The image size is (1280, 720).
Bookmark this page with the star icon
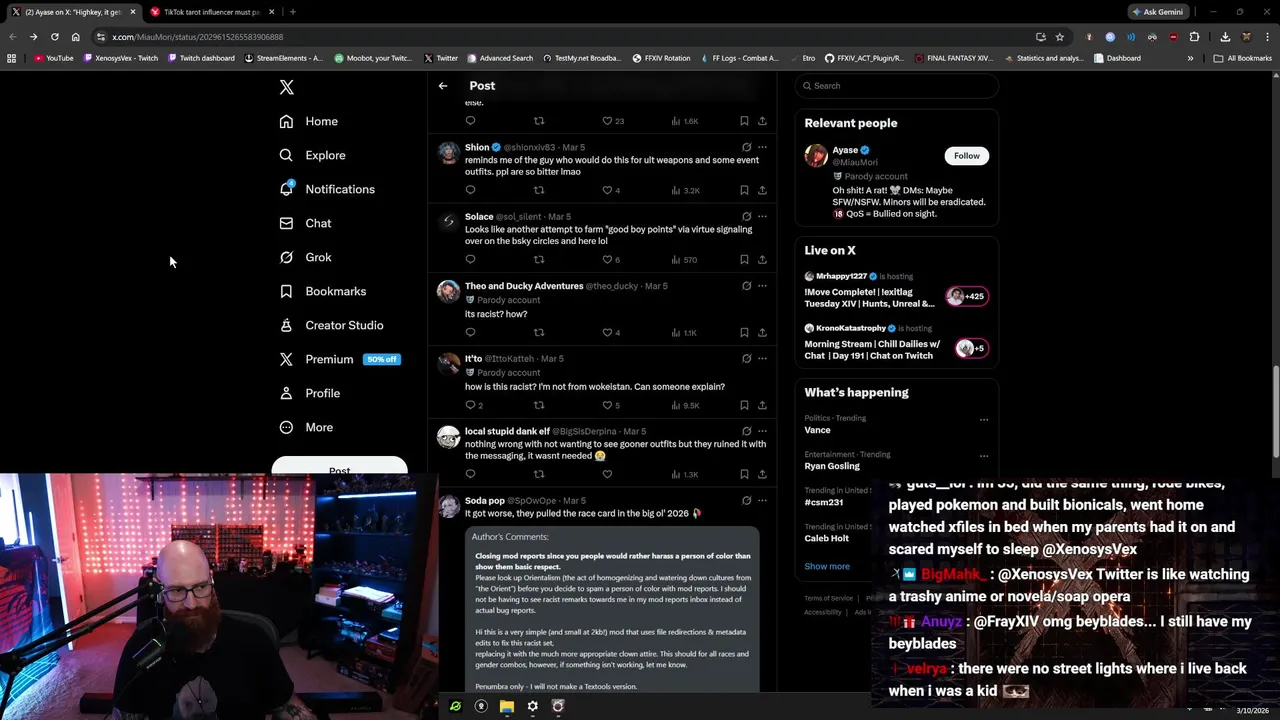pyautogui.click(x=1060, y=37)
